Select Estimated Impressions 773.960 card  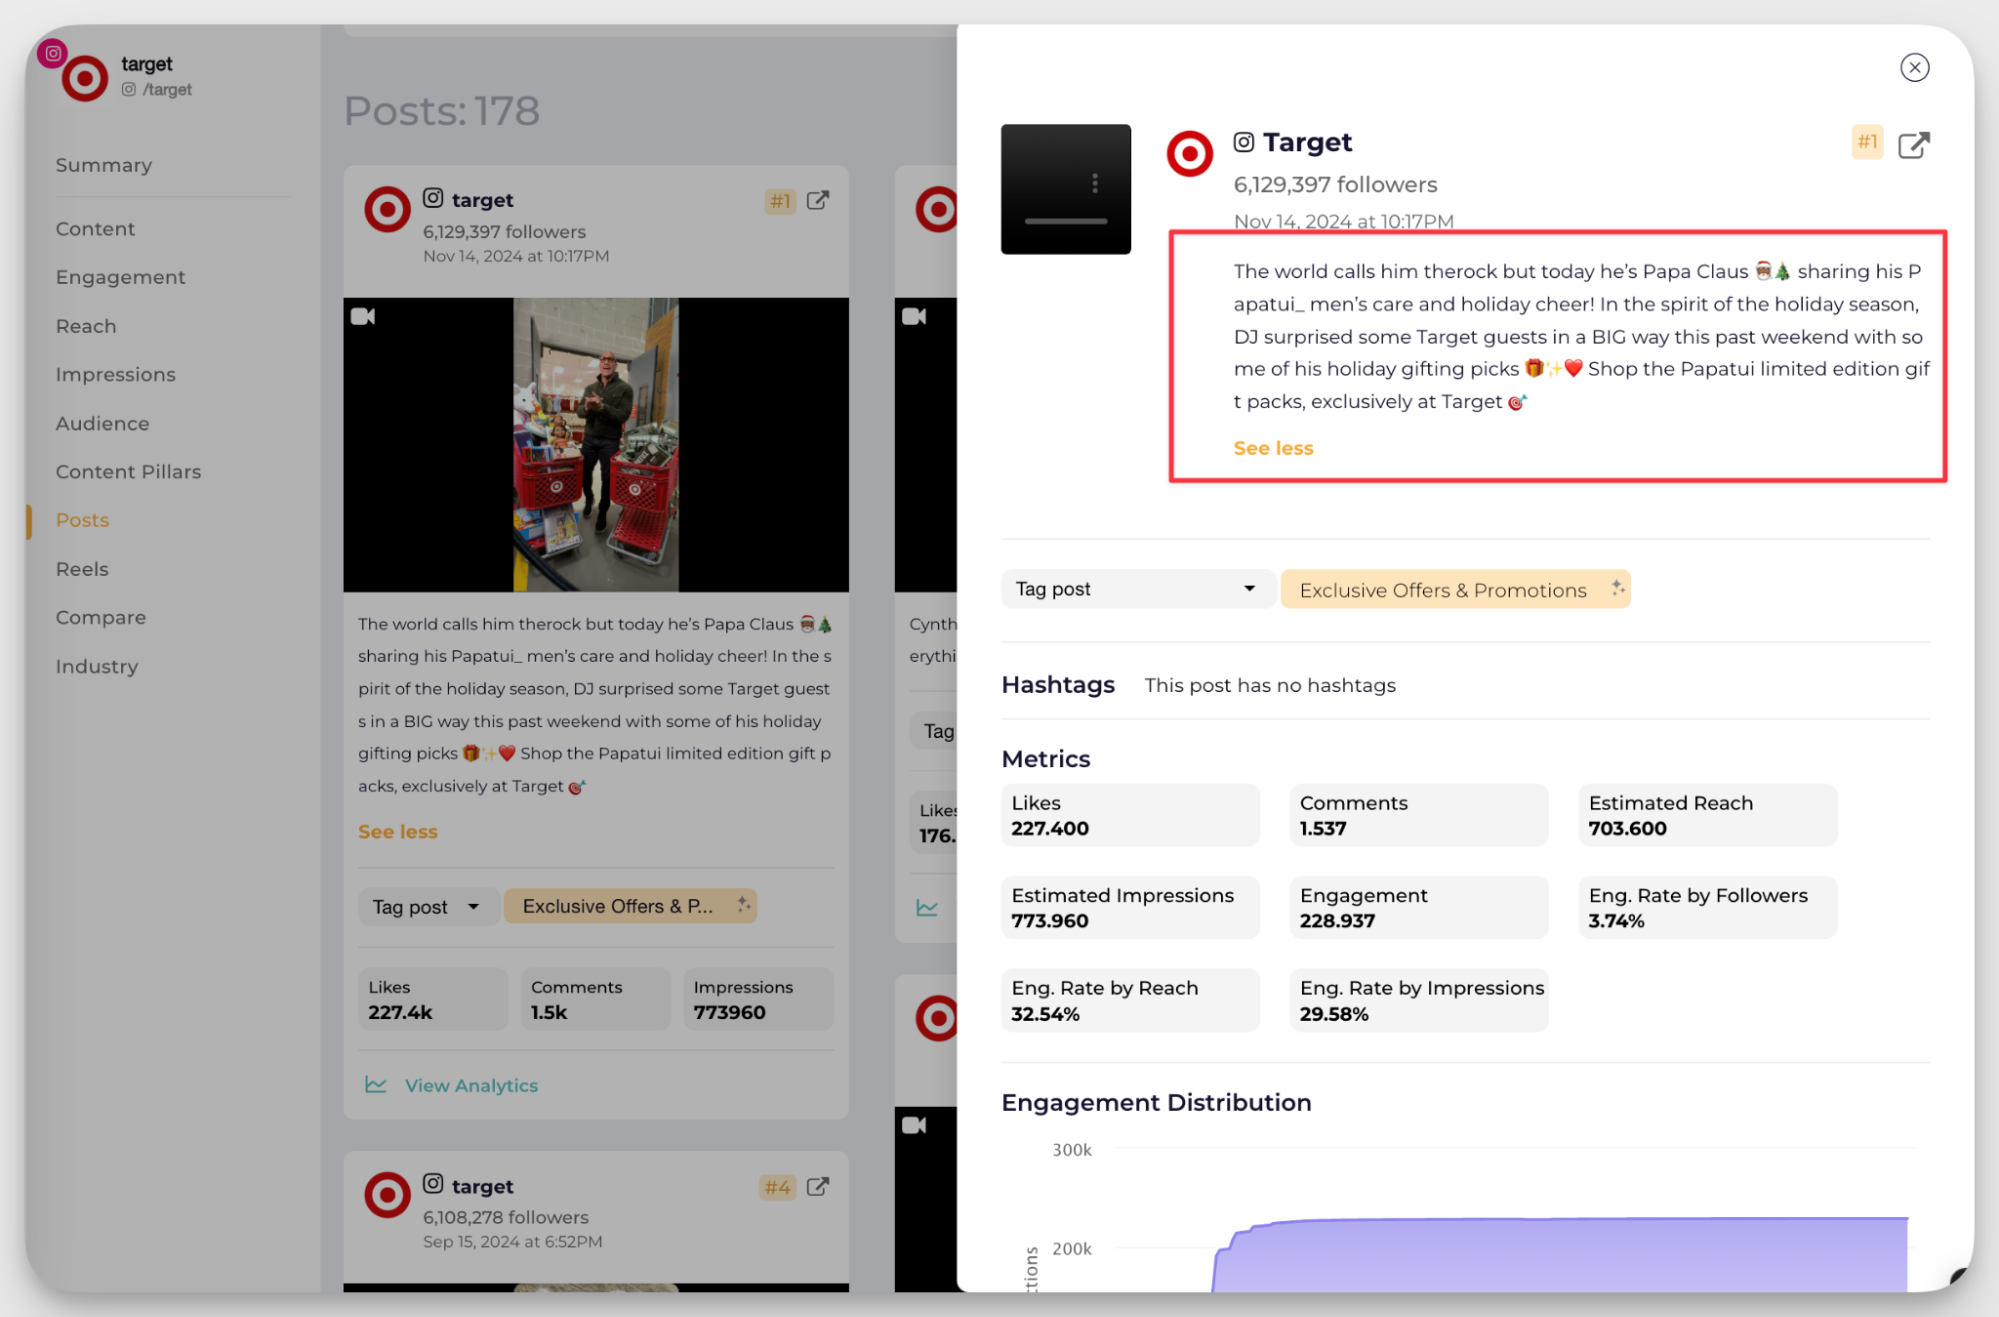1130,907
